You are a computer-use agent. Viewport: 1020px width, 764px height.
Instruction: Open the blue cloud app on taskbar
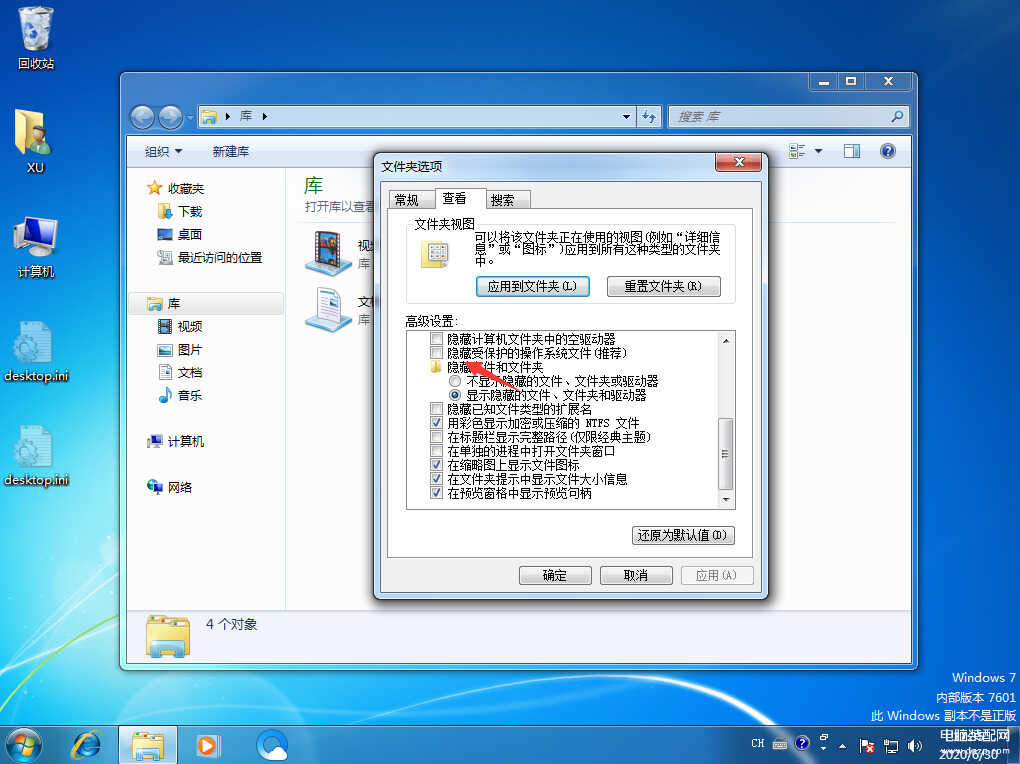click(x=272, y=745)
